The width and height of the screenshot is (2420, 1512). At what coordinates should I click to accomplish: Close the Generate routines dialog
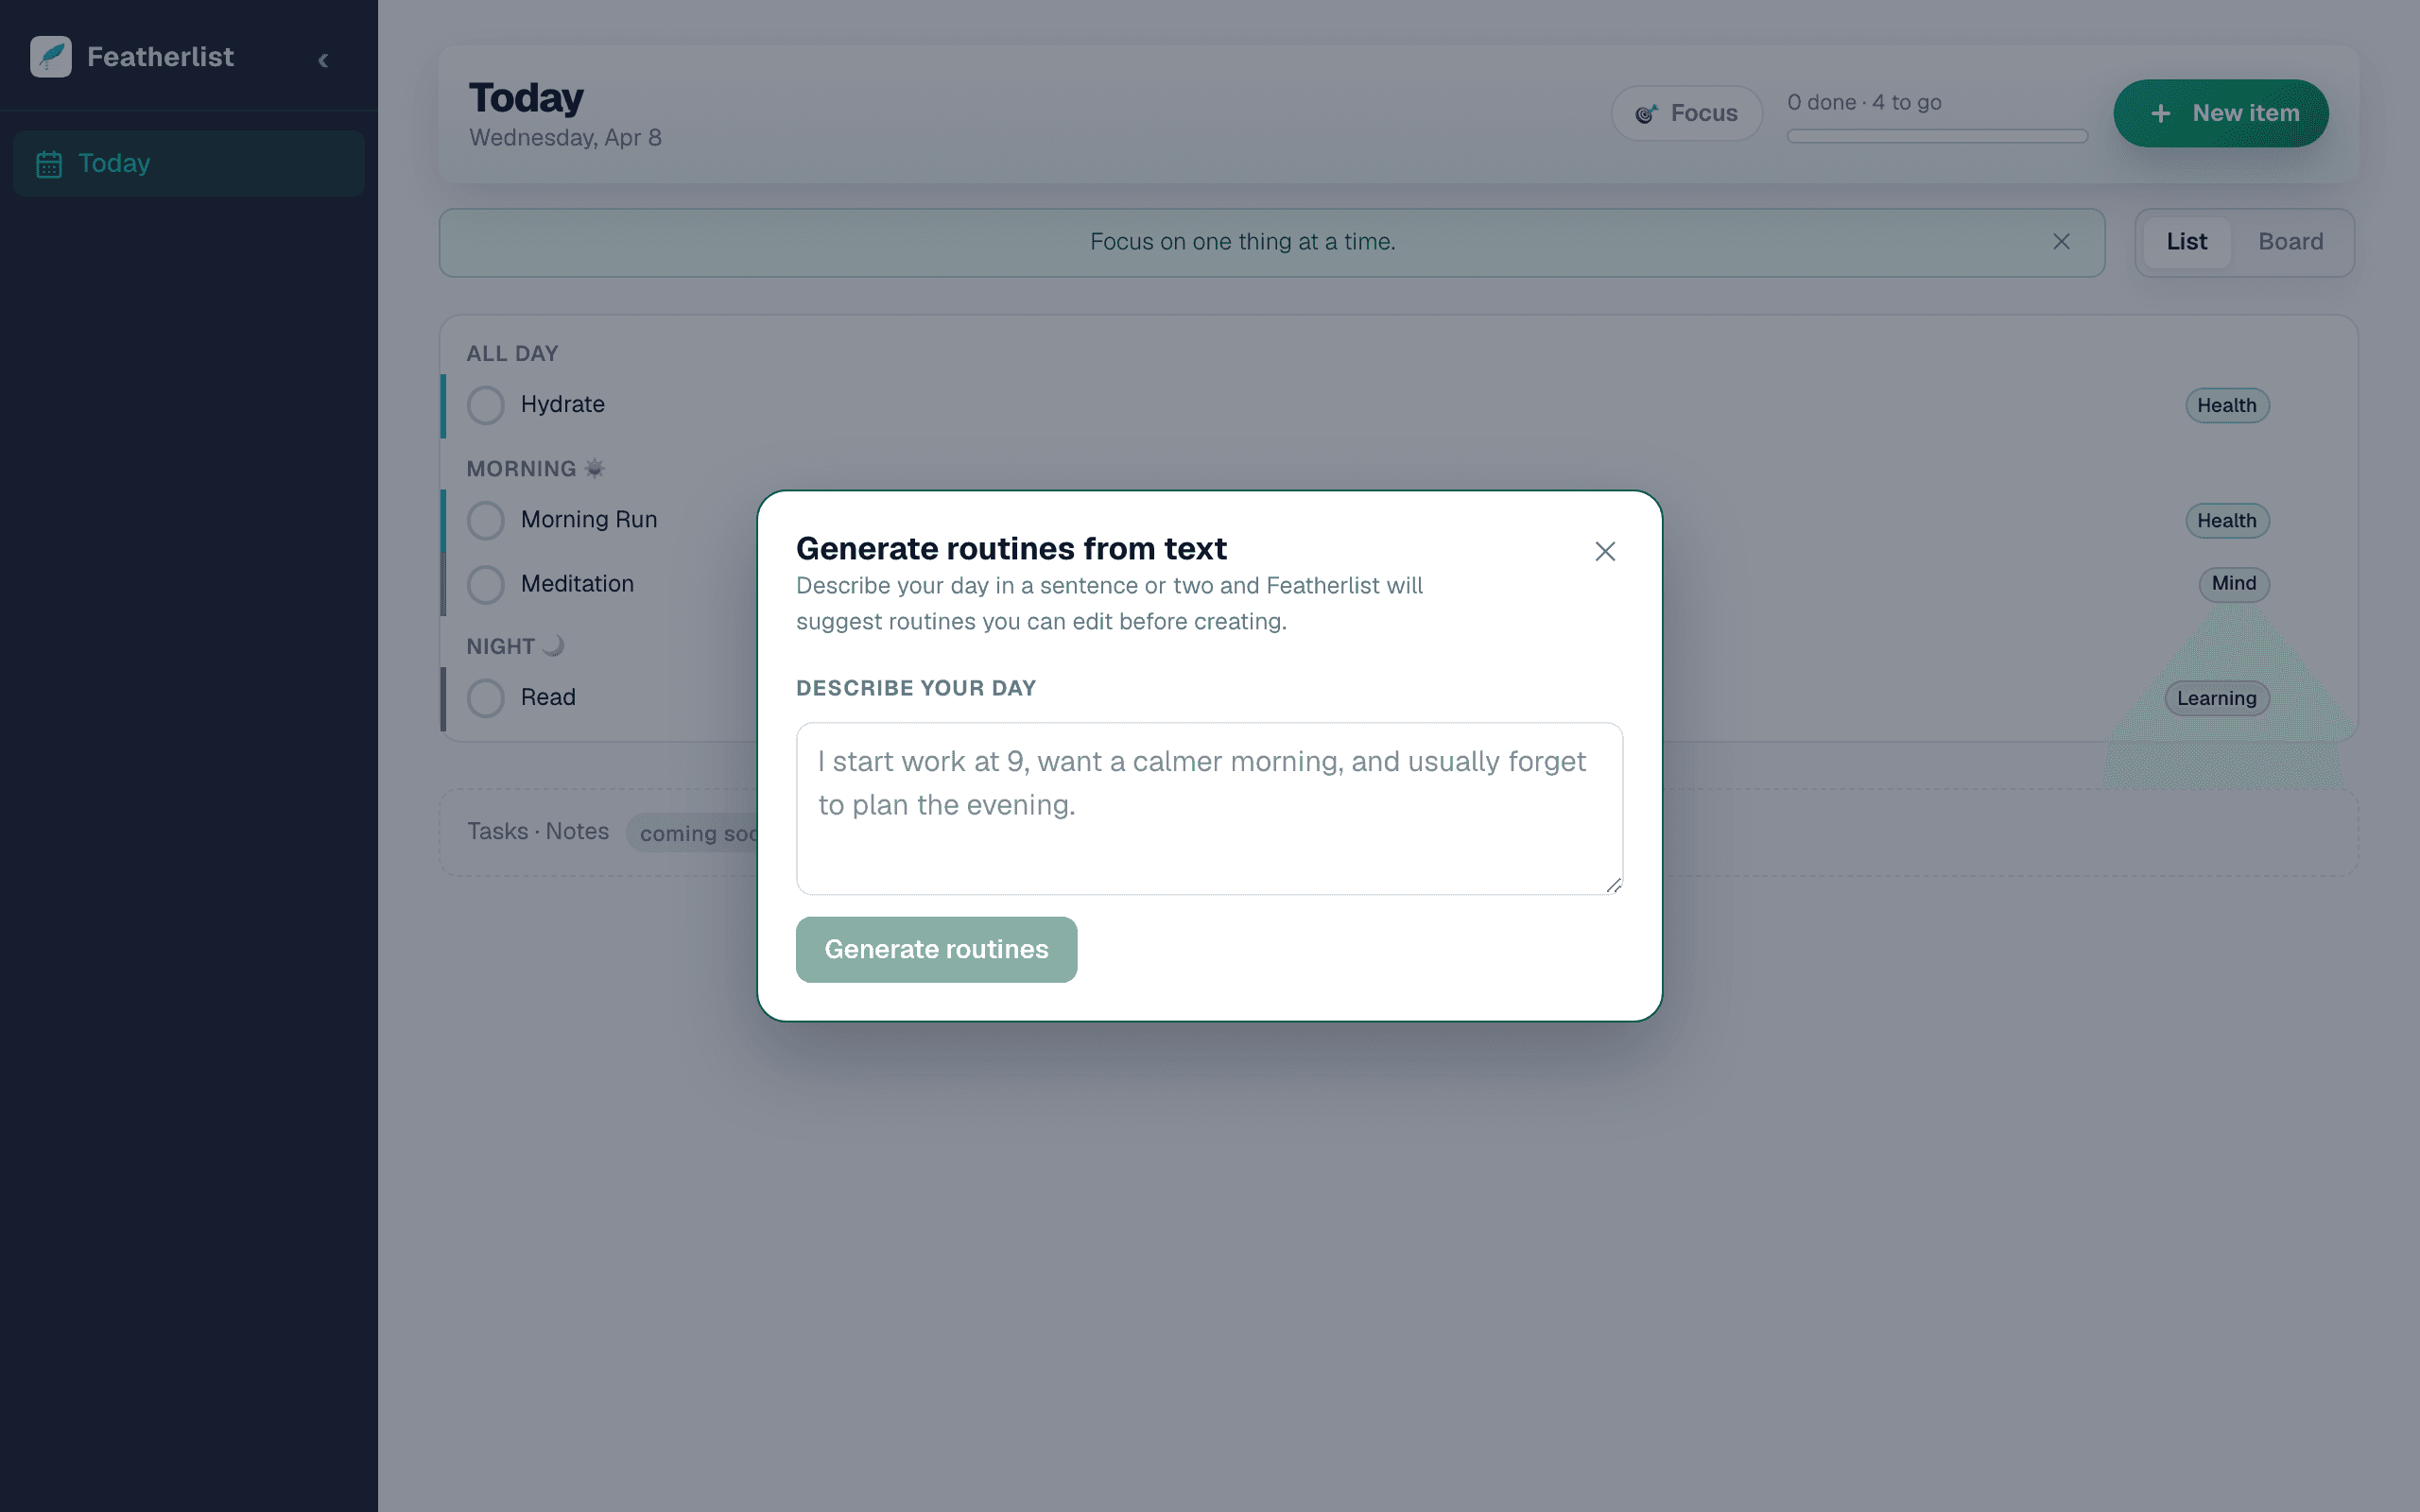(1604, 551)
